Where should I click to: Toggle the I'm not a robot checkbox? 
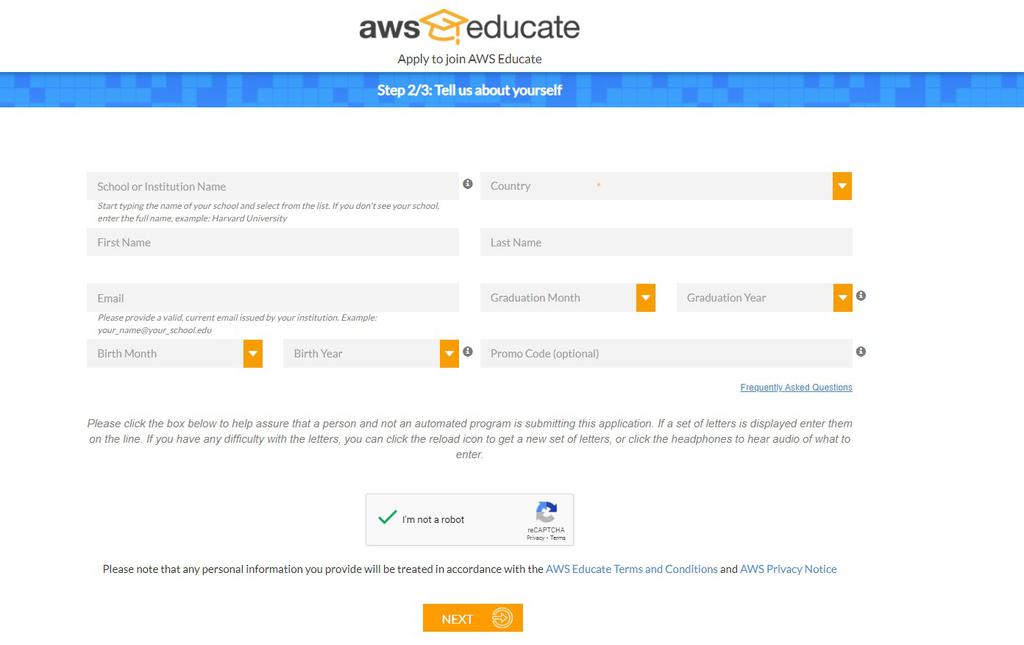387,518
